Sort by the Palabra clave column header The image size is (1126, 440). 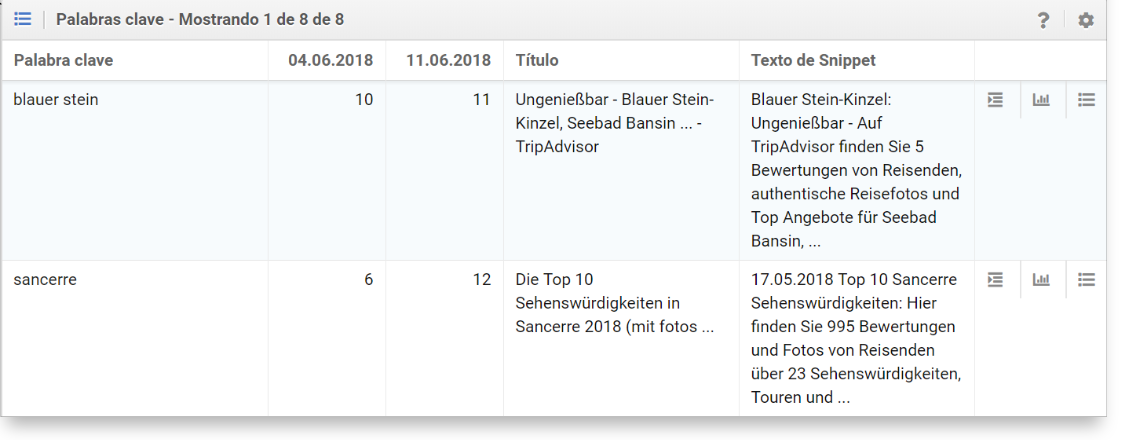(63, 60)
